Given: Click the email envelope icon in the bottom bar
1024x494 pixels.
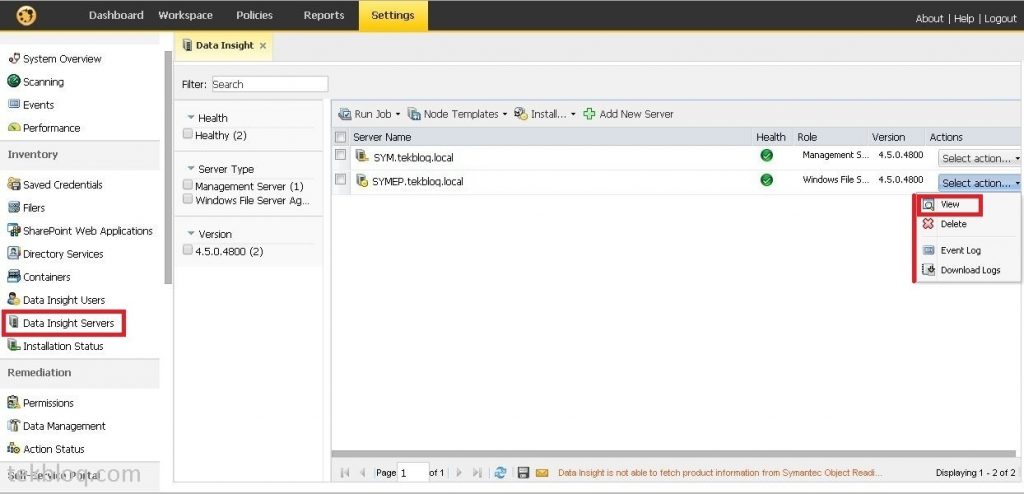Looking at the screenshot, I should (541, 472).
